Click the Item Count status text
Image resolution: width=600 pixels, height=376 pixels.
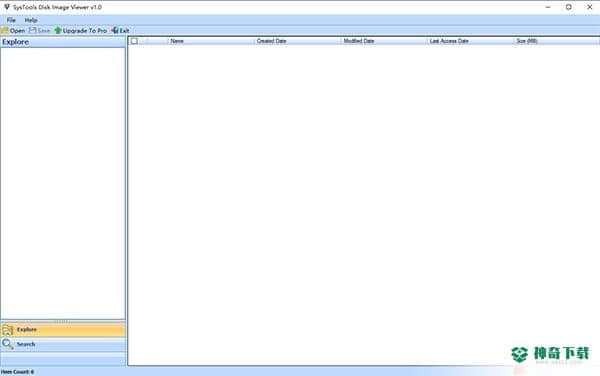(x=17, y=372)
